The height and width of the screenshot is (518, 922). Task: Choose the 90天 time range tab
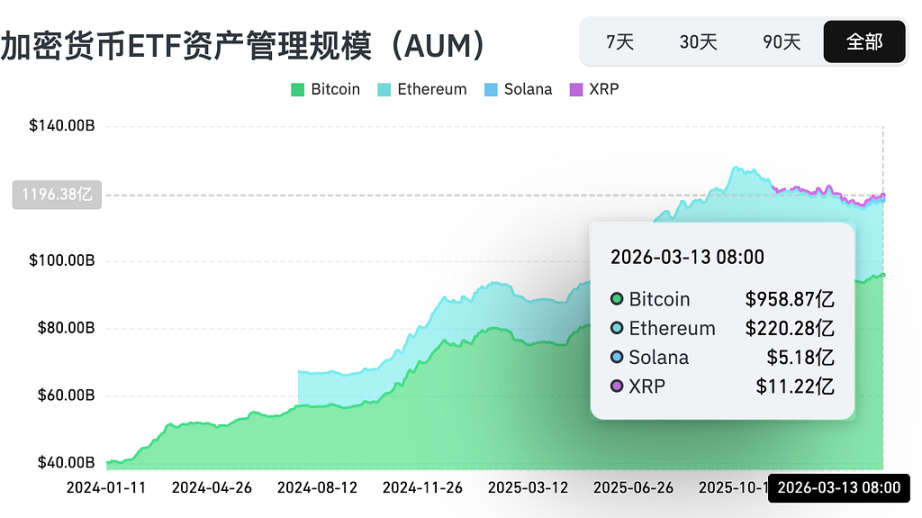[782, 42]
